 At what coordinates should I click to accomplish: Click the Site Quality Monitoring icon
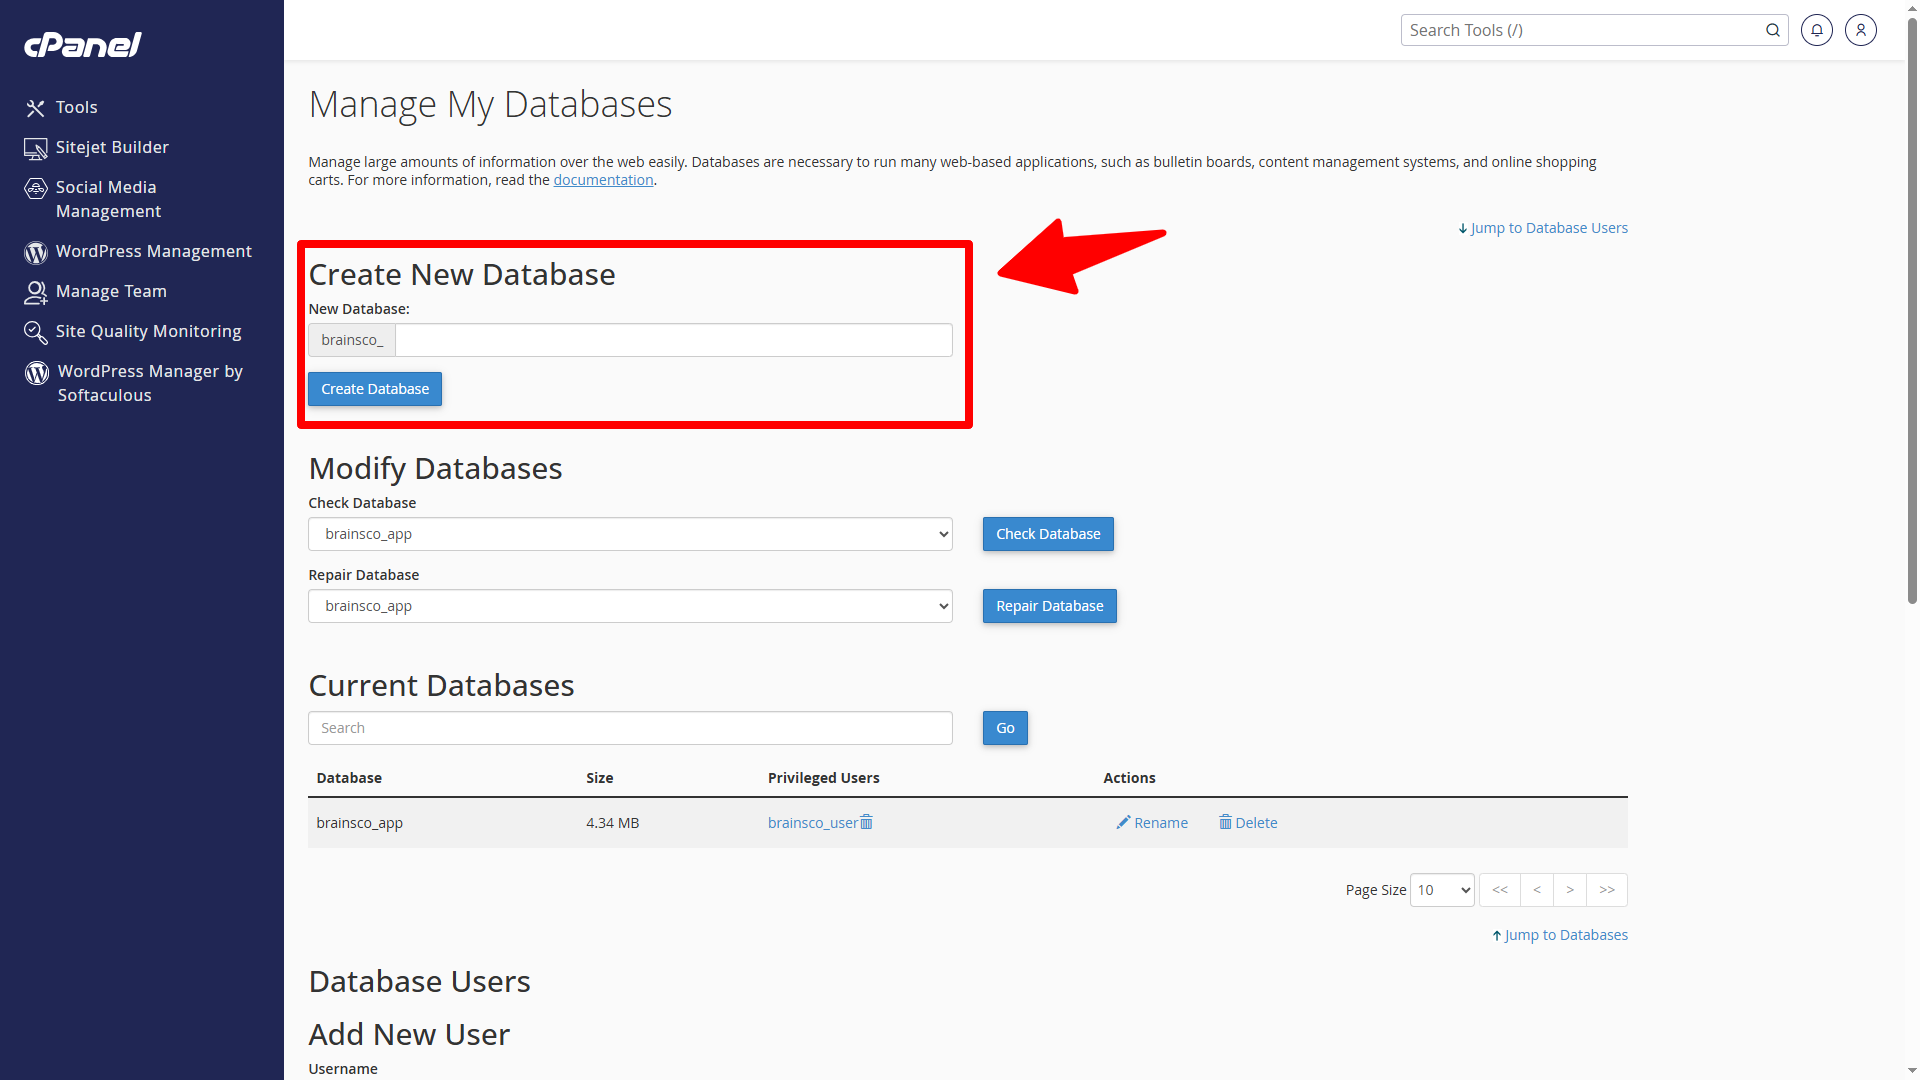click(x=36, y=332)
